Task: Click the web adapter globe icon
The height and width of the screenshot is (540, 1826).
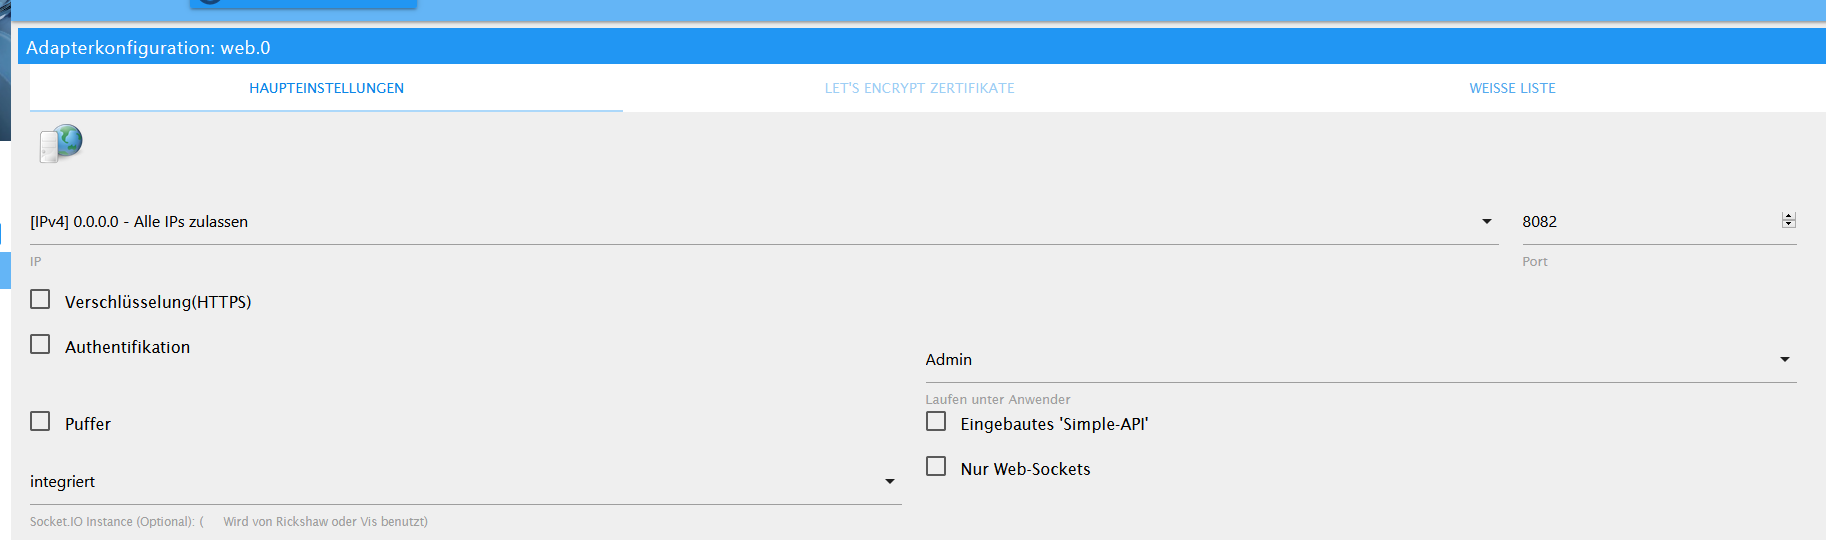Action: pos(61,144)
